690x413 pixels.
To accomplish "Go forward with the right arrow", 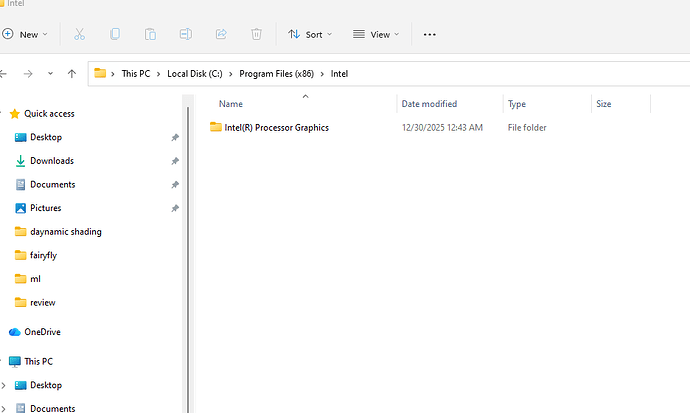I will pyautogui.click(x=28, y=74).
